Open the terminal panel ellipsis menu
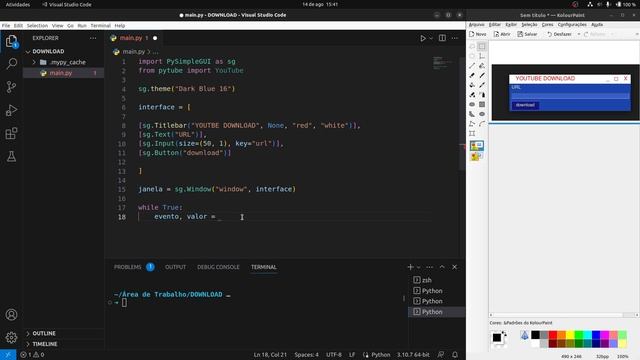The image size is (640, 360). click(429, 267)
